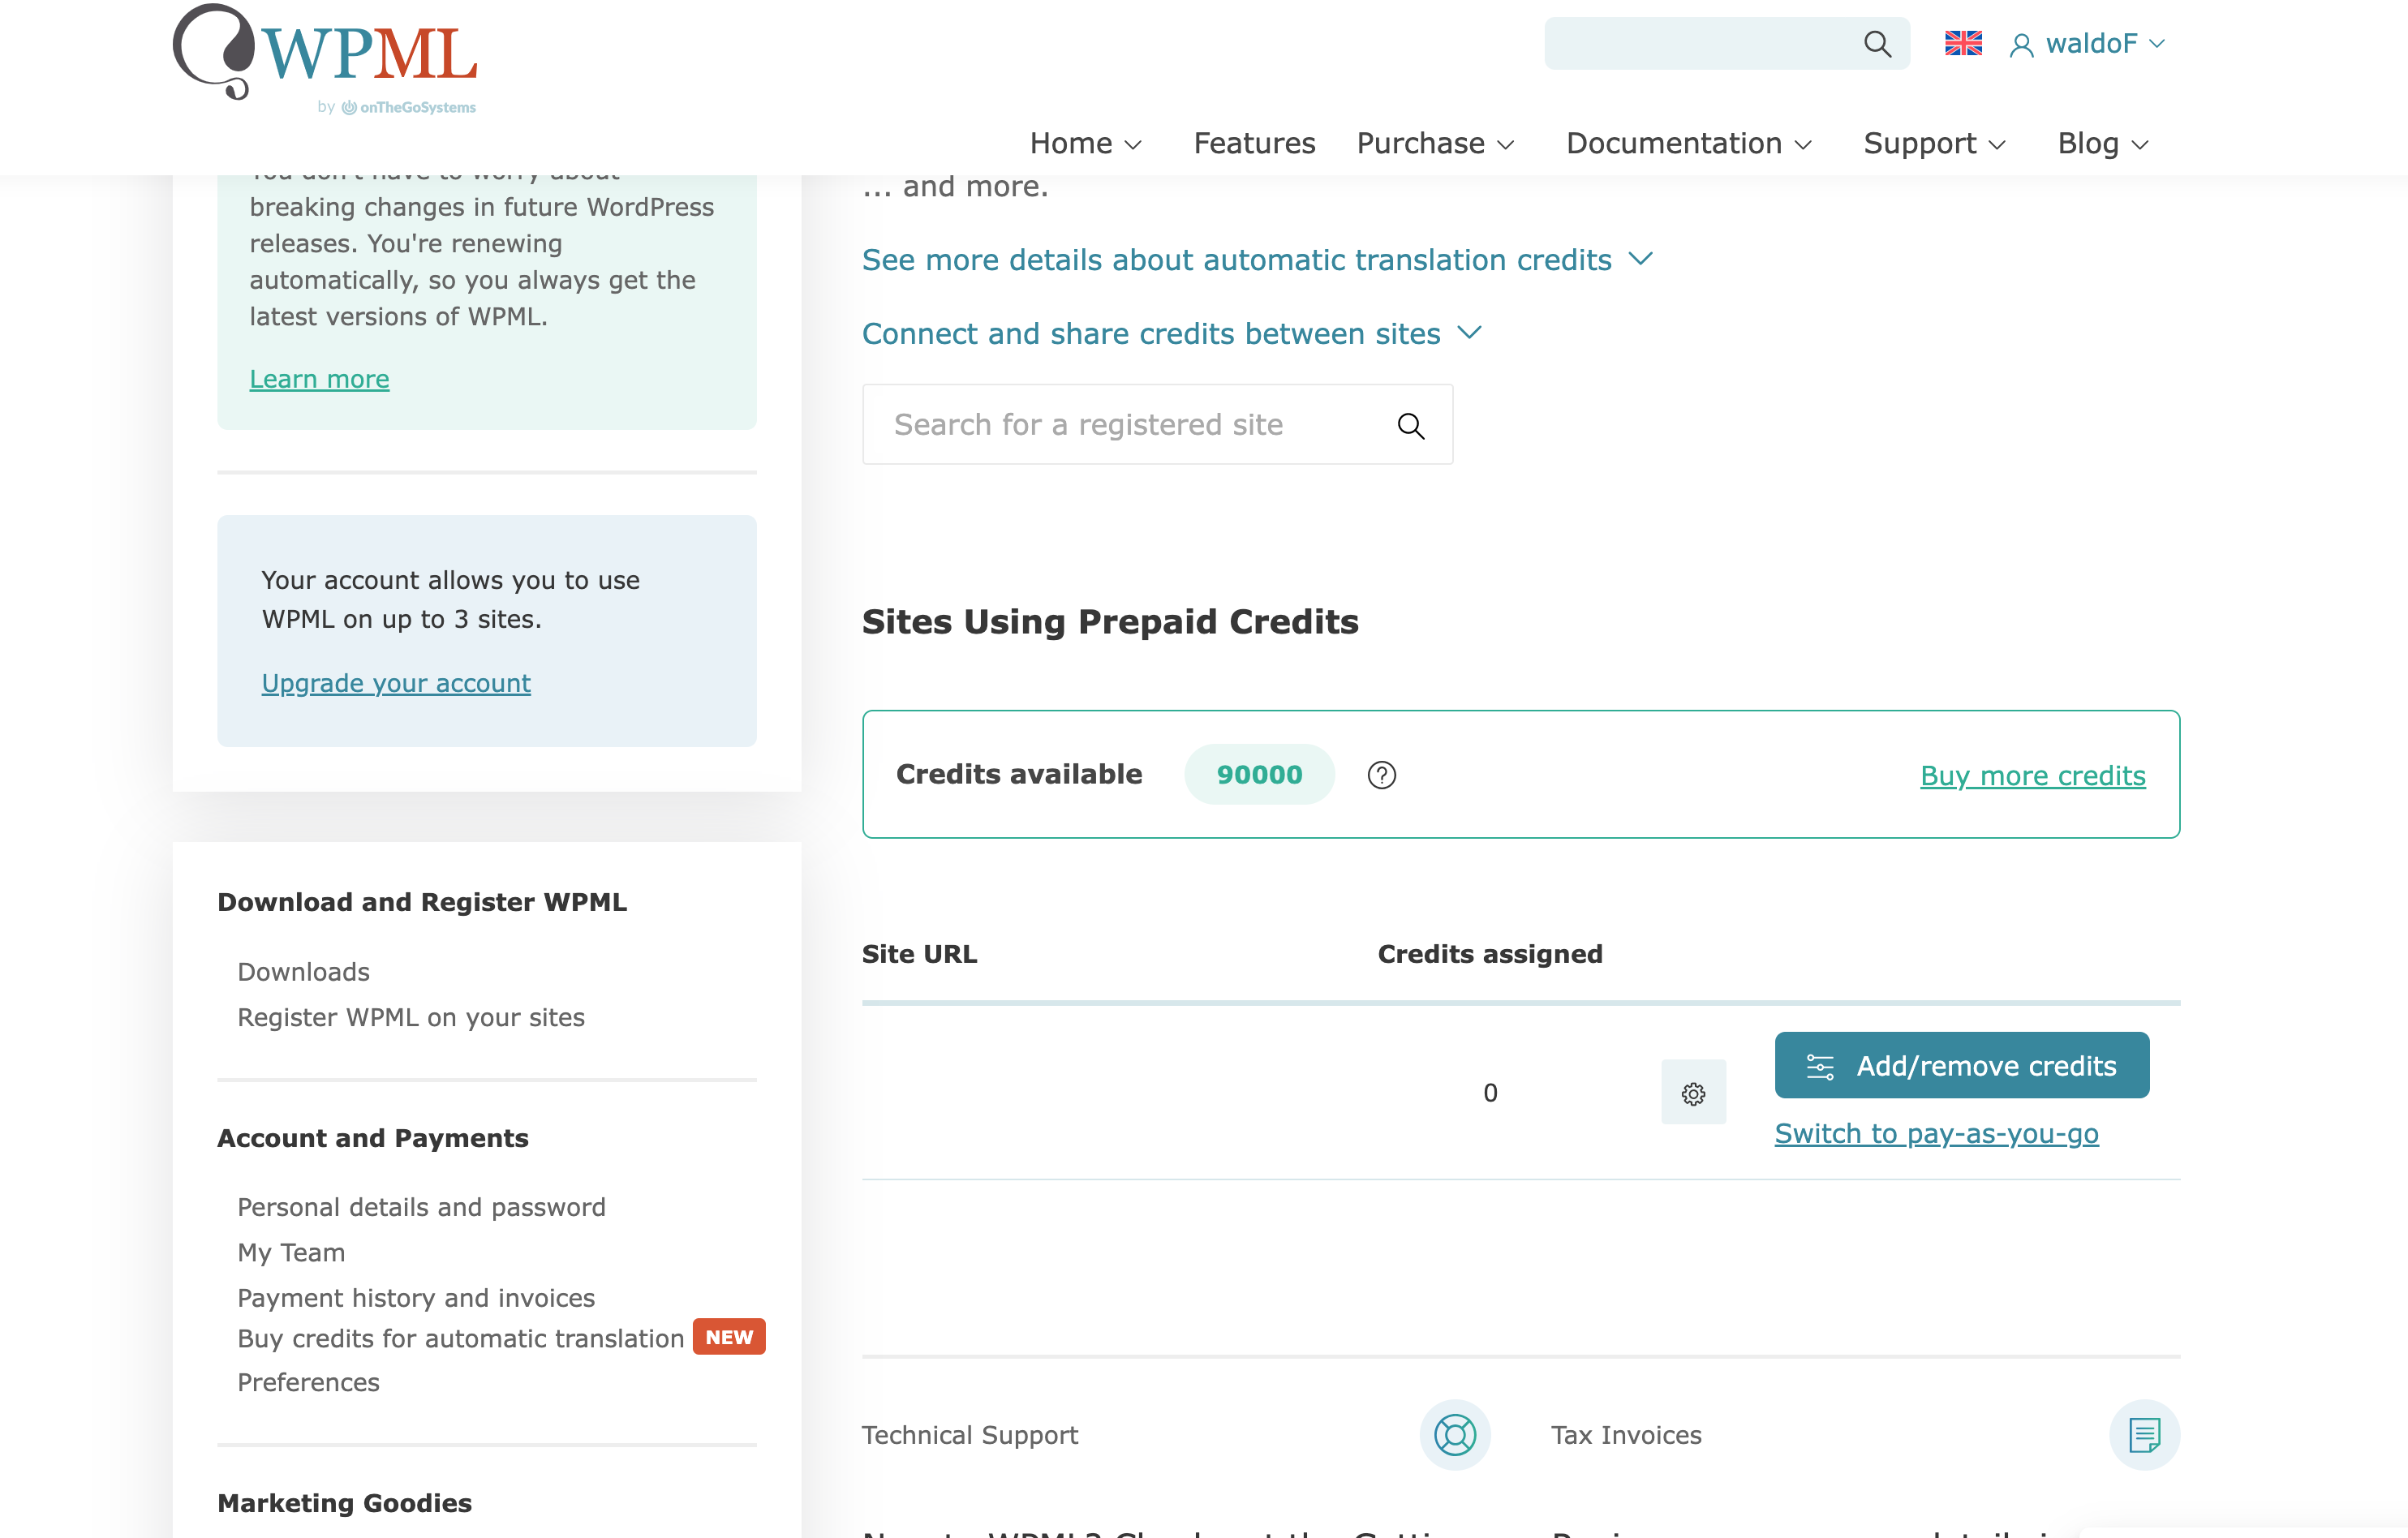The height and width of the screenshot is (1538, 2408).
Task: Open Payment history and invoices
Action: pos(416,1298)
